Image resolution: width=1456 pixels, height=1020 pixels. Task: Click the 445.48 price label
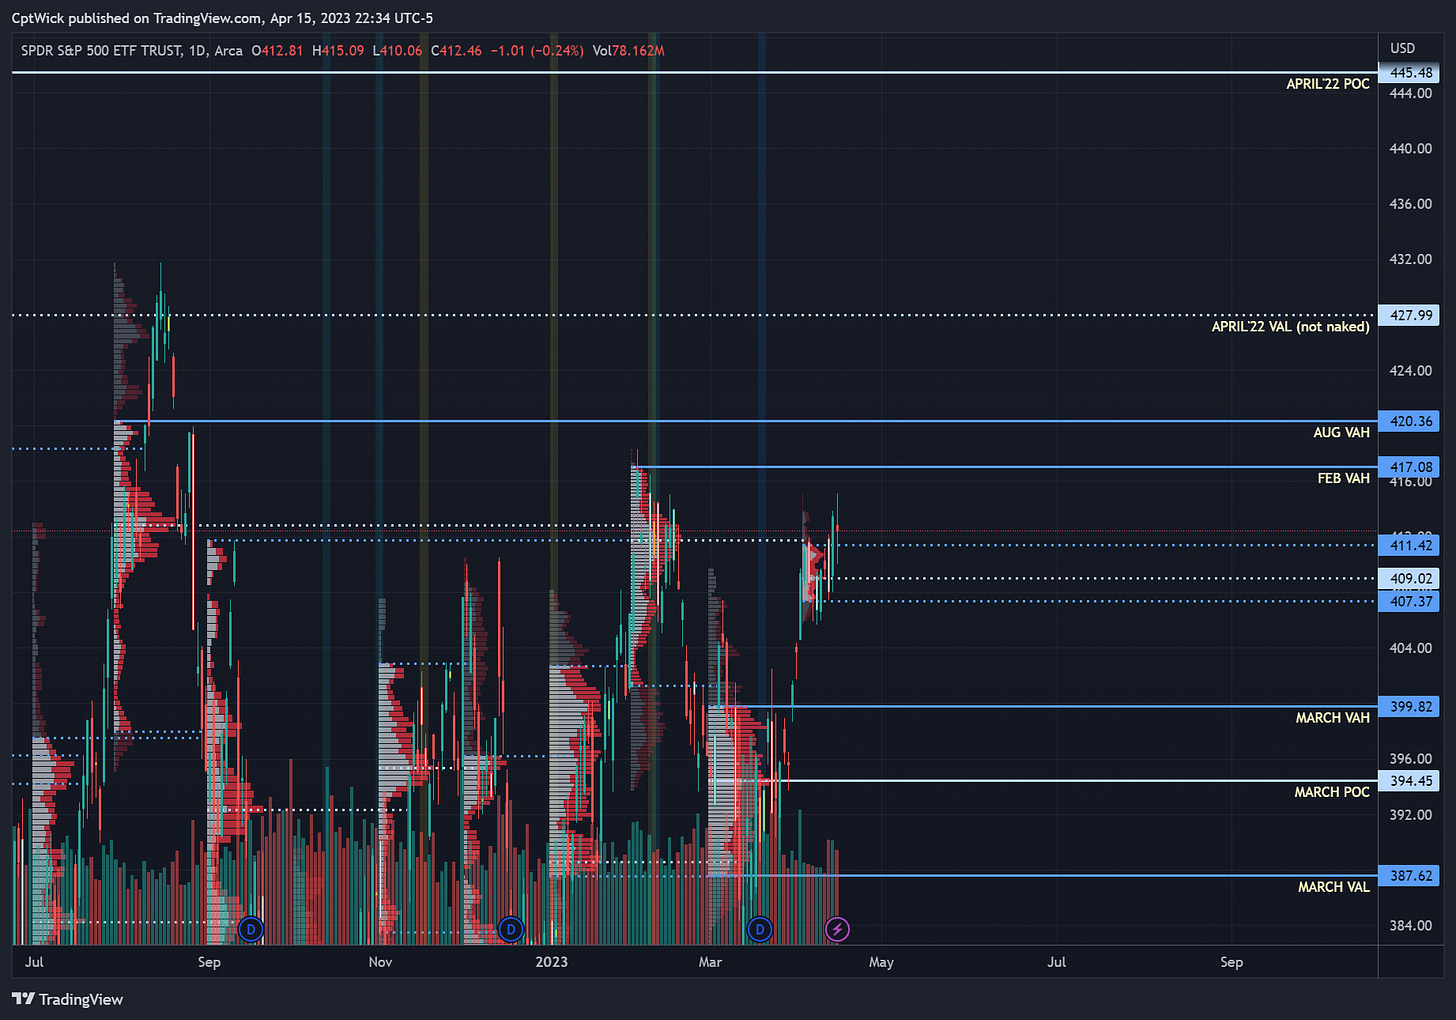click(1410, 73)
